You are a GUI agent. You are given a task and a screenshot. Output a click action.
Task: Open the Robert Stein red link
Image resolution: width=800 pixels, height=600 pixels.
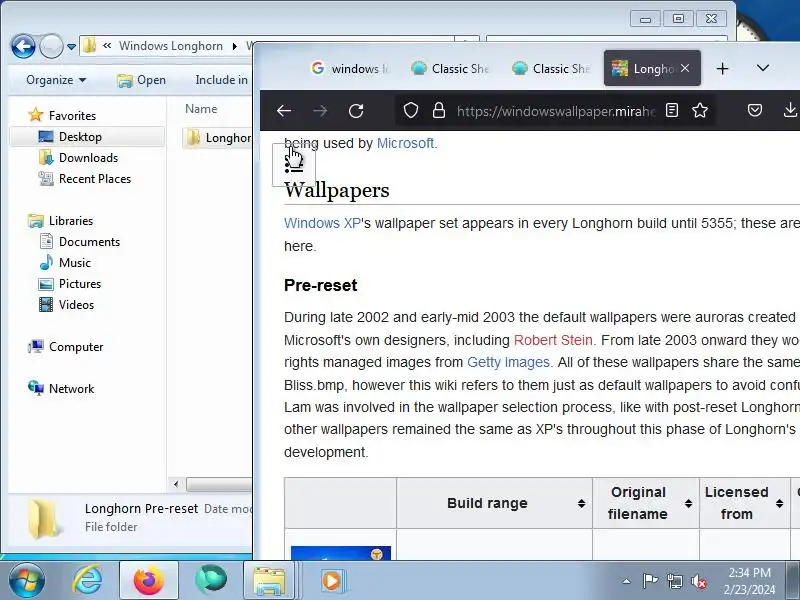click(x=555, y=340)
